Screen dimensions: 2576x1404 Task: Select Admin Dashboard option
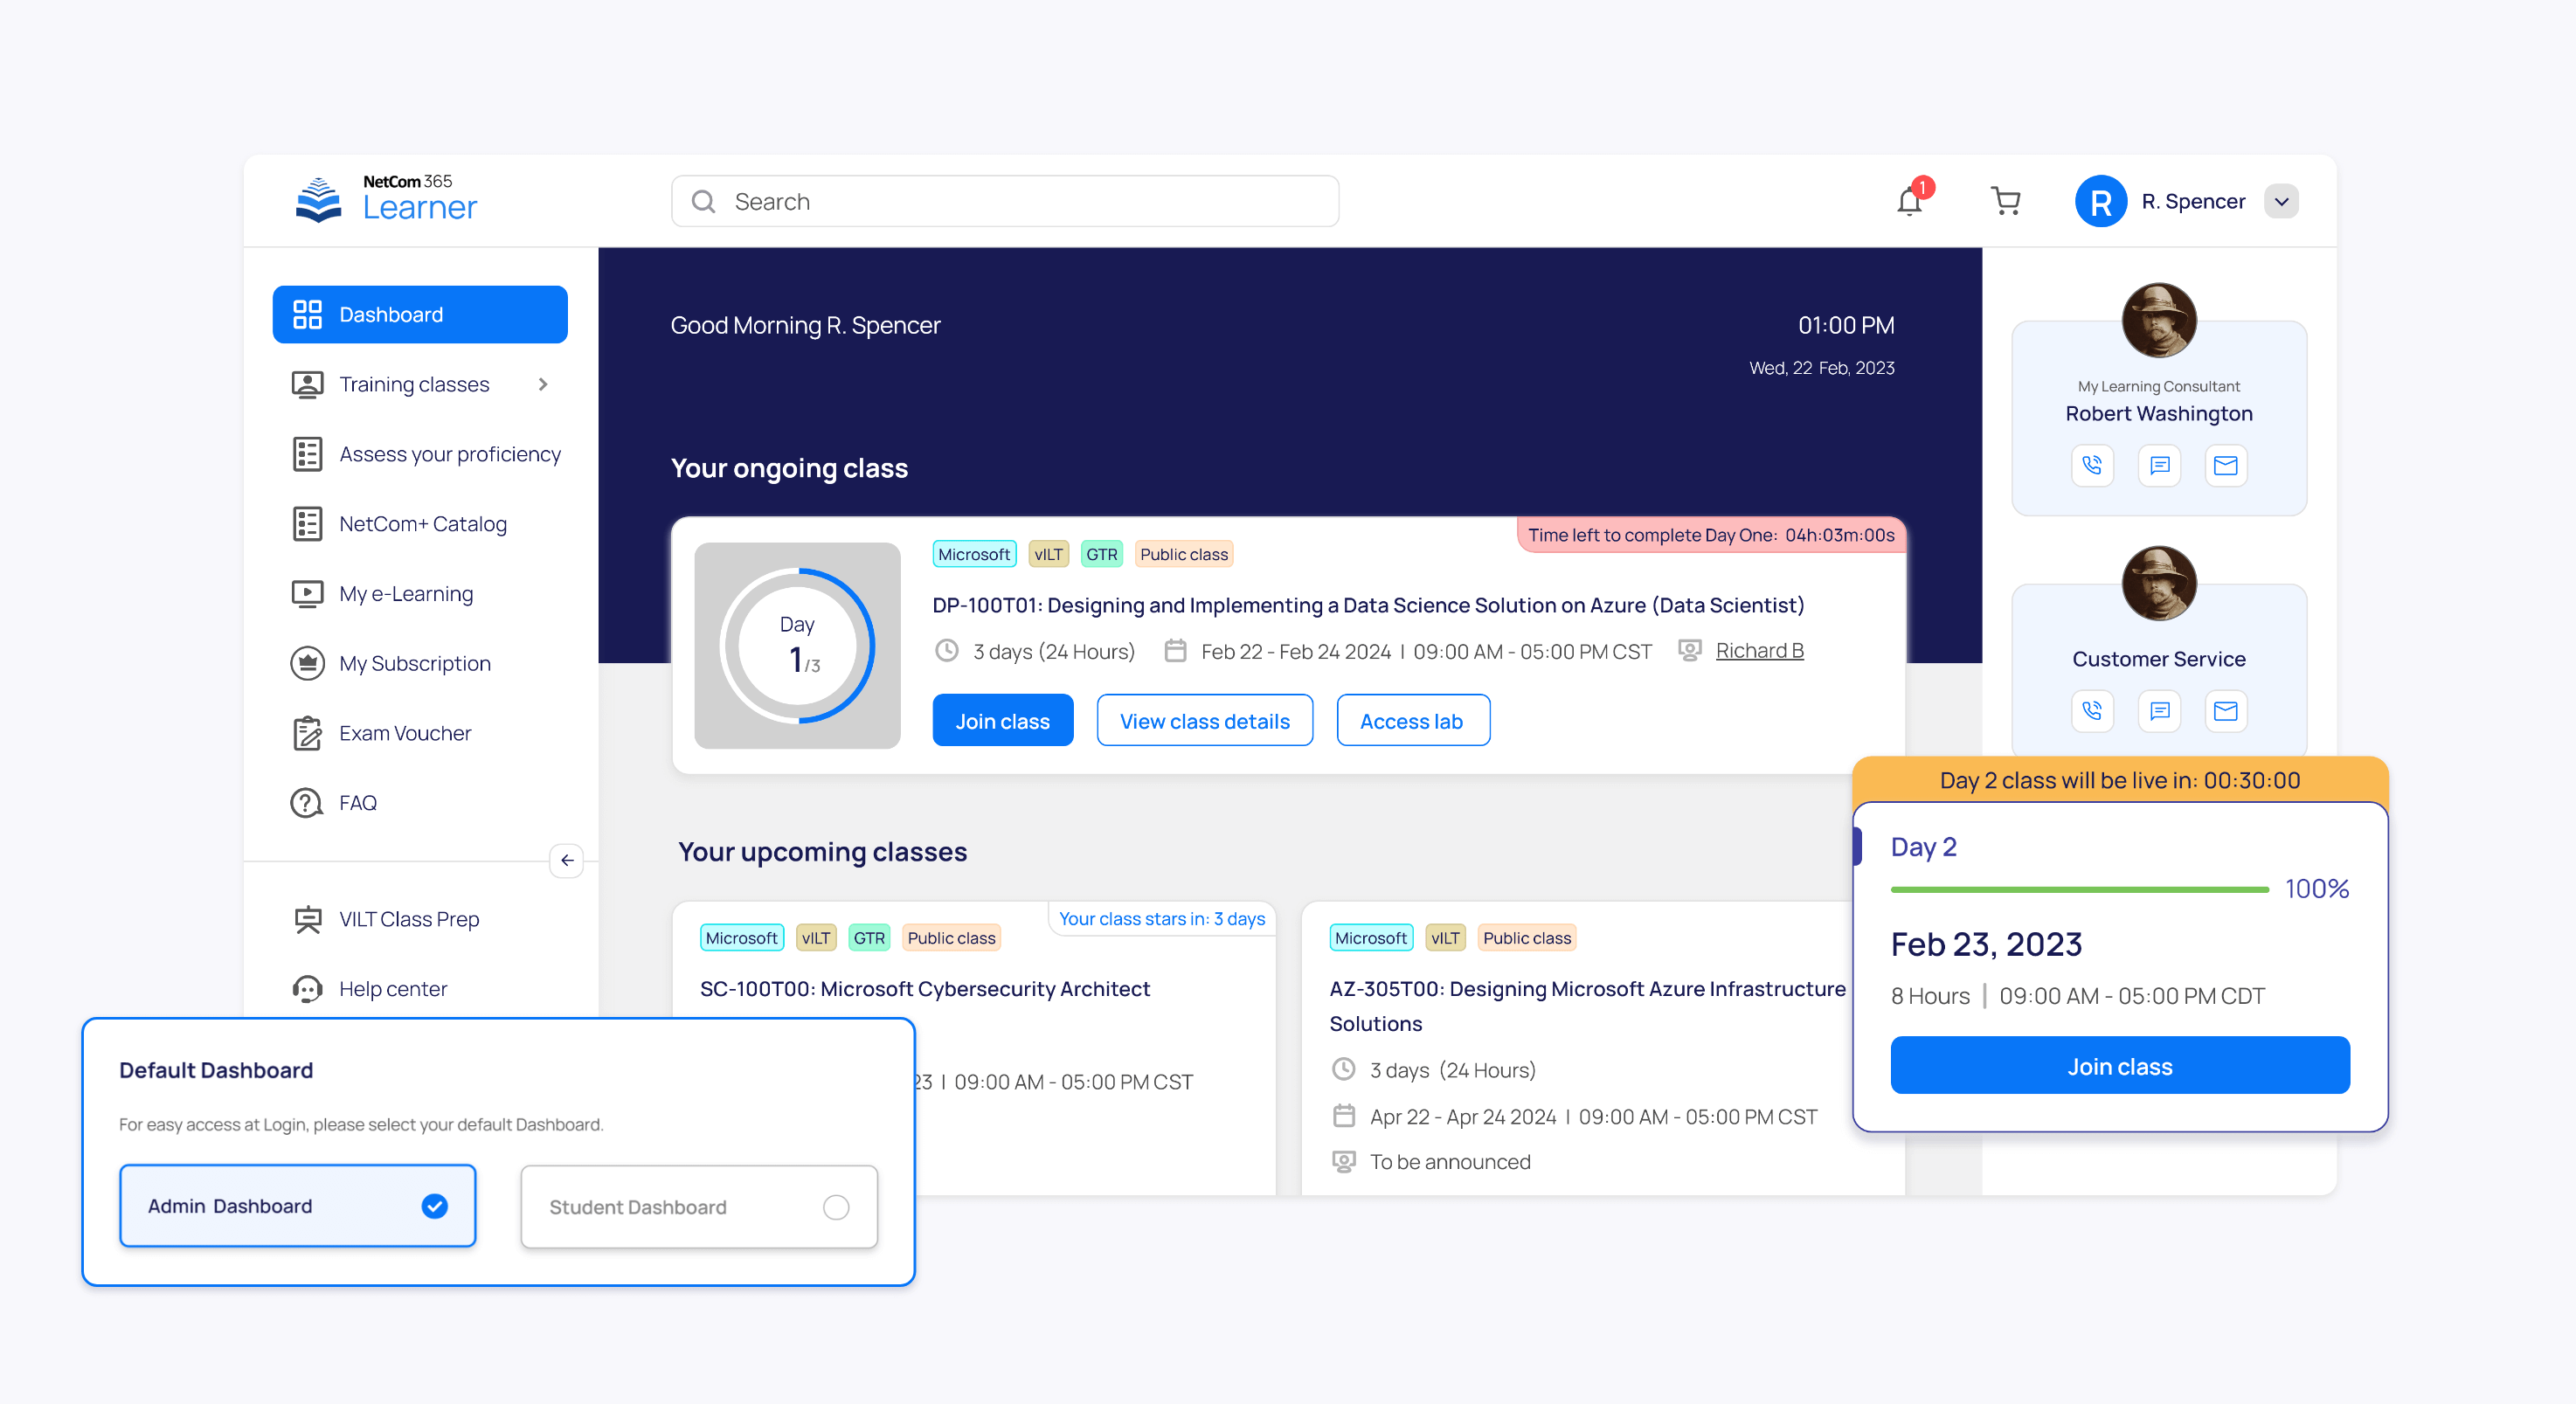click(x=297, y=1206)
